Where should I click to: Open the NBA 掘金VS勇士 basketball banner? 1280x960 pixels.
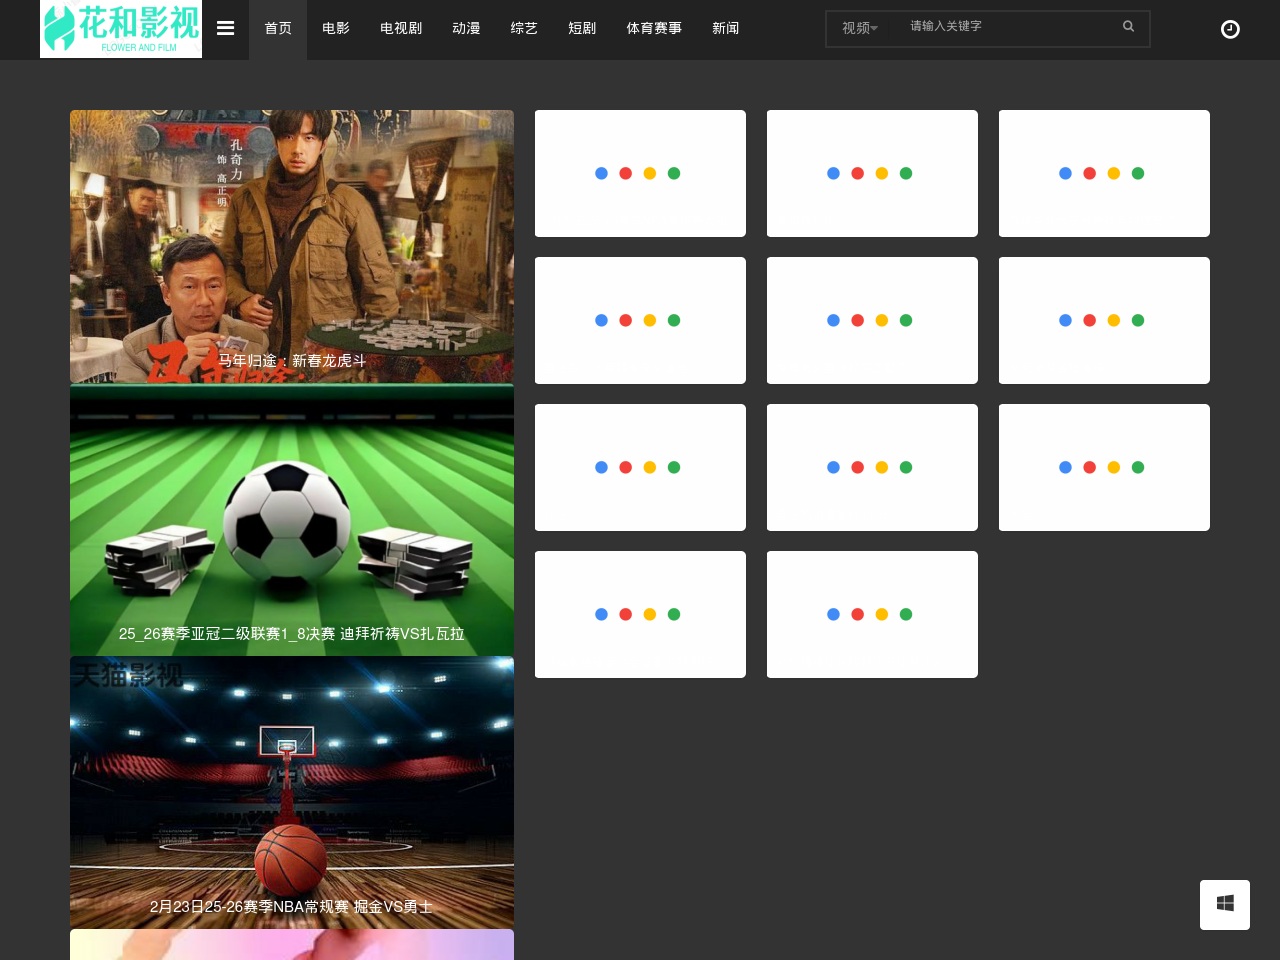(292, 793)
